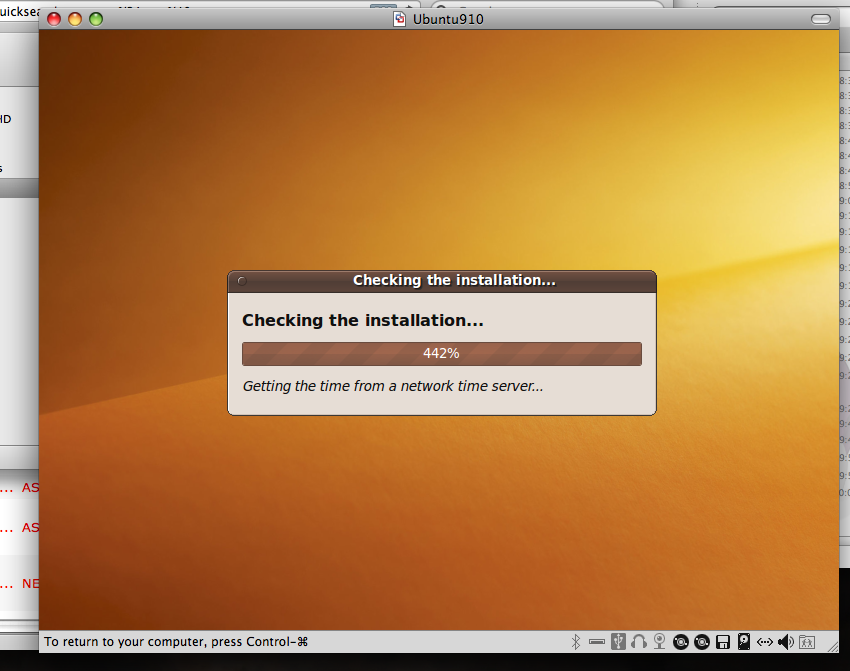The height and width of the screenshot is (671, 850).
Task: Toggle the toolbar pill button in Ubuntu910 title bar
Action: click(821, 20)
